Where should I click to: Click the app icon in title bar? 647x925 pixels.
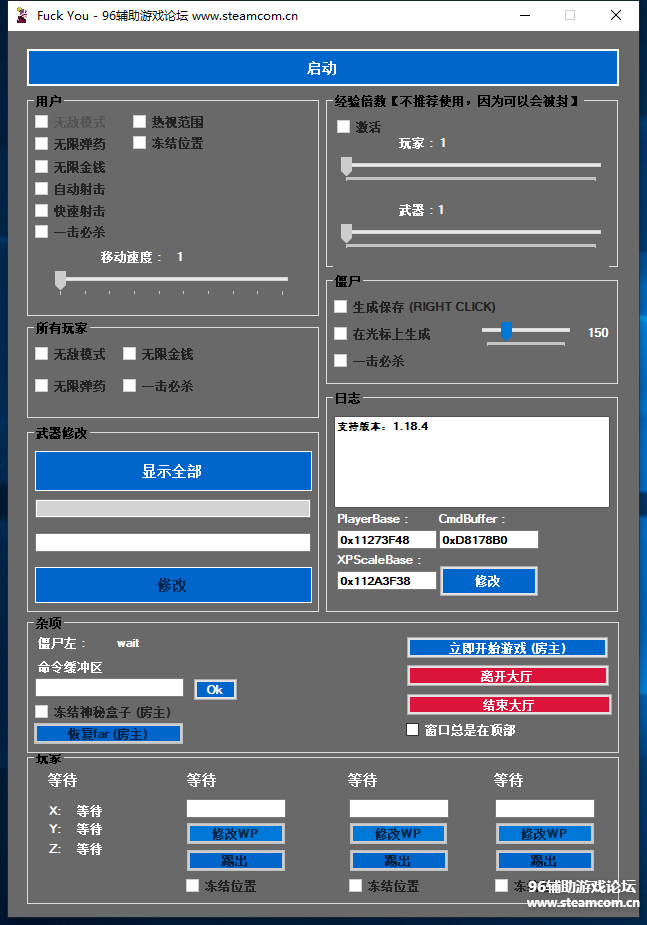click(21, 15)
